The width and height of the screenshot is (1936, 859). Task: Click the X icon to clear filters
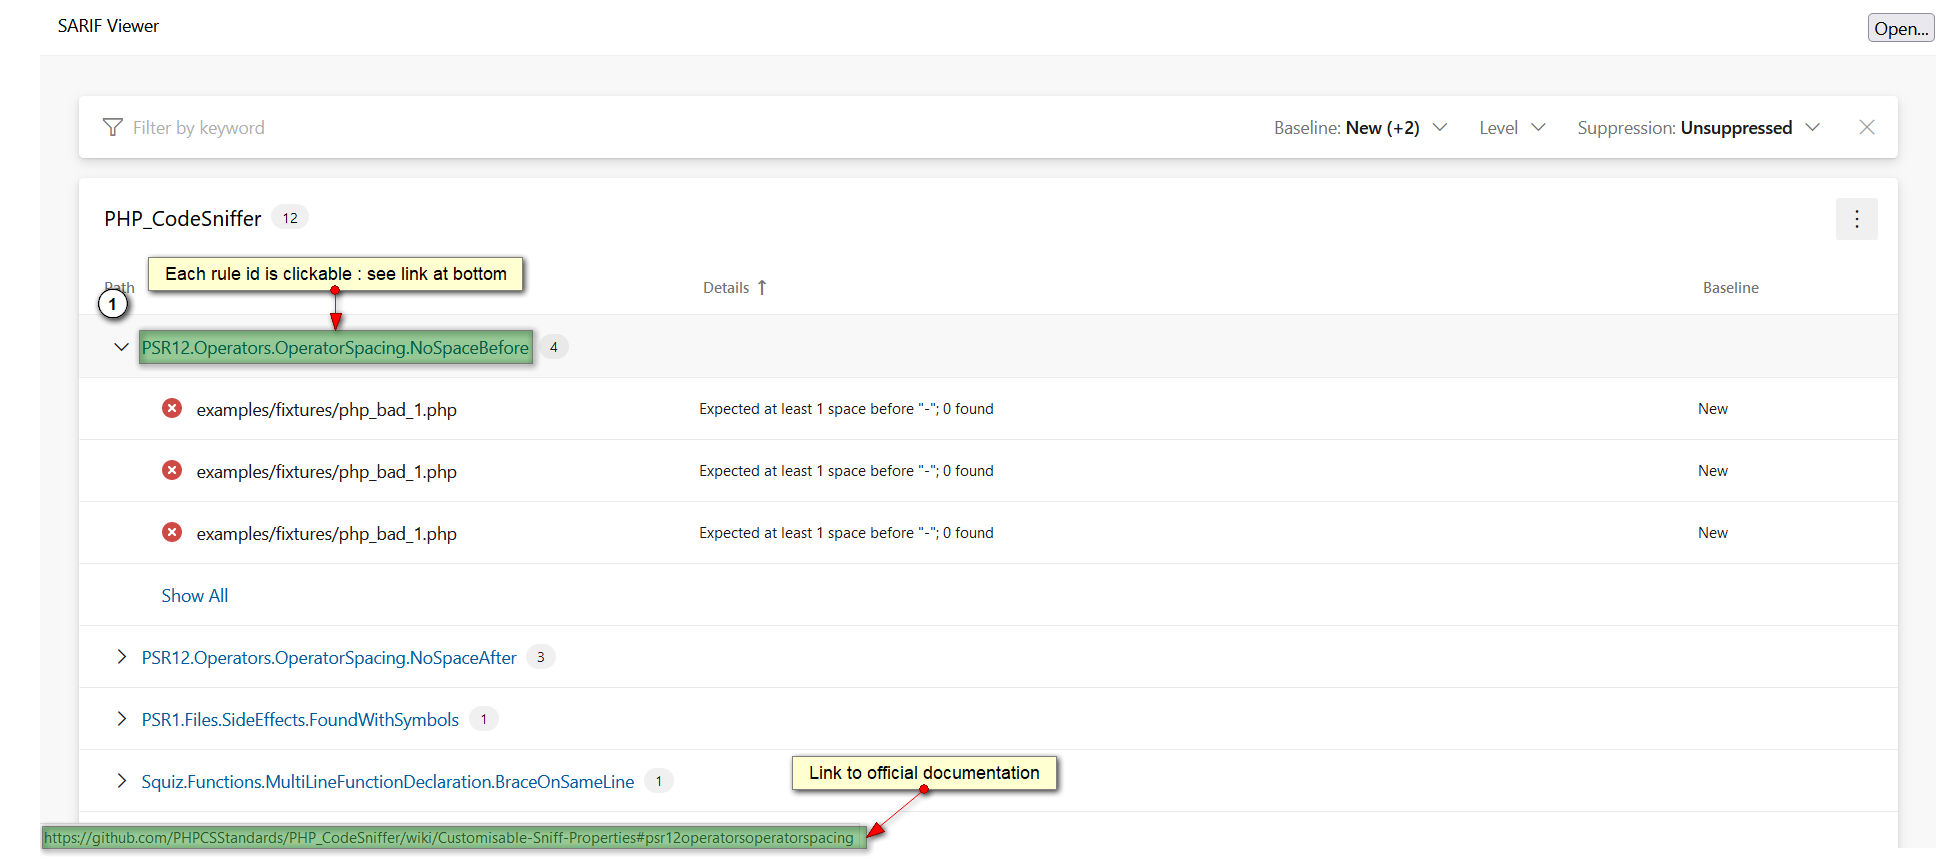tap(1866, 127)
